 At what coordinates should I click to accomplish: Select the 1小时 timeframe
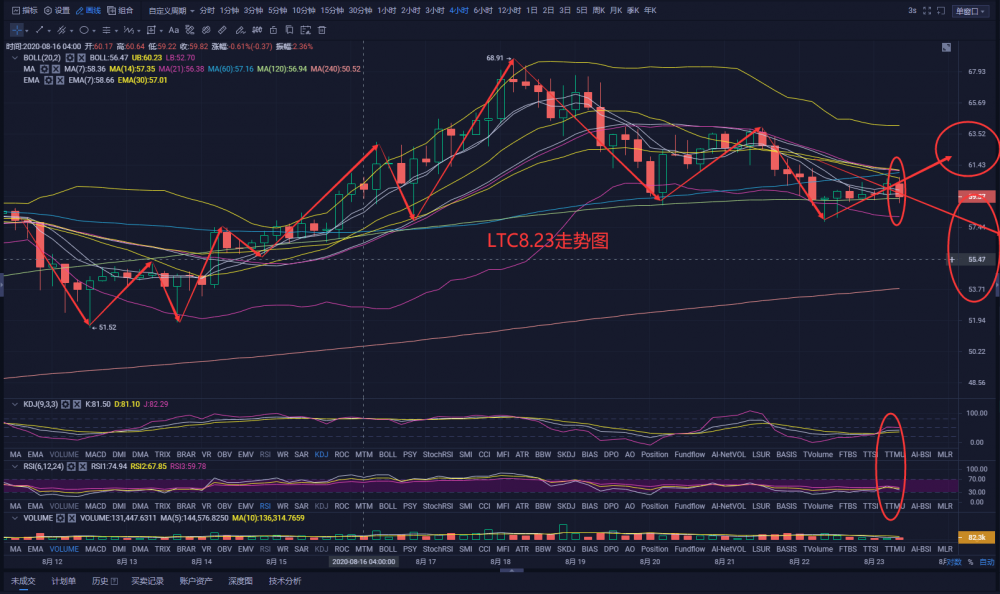click(386, 11)
